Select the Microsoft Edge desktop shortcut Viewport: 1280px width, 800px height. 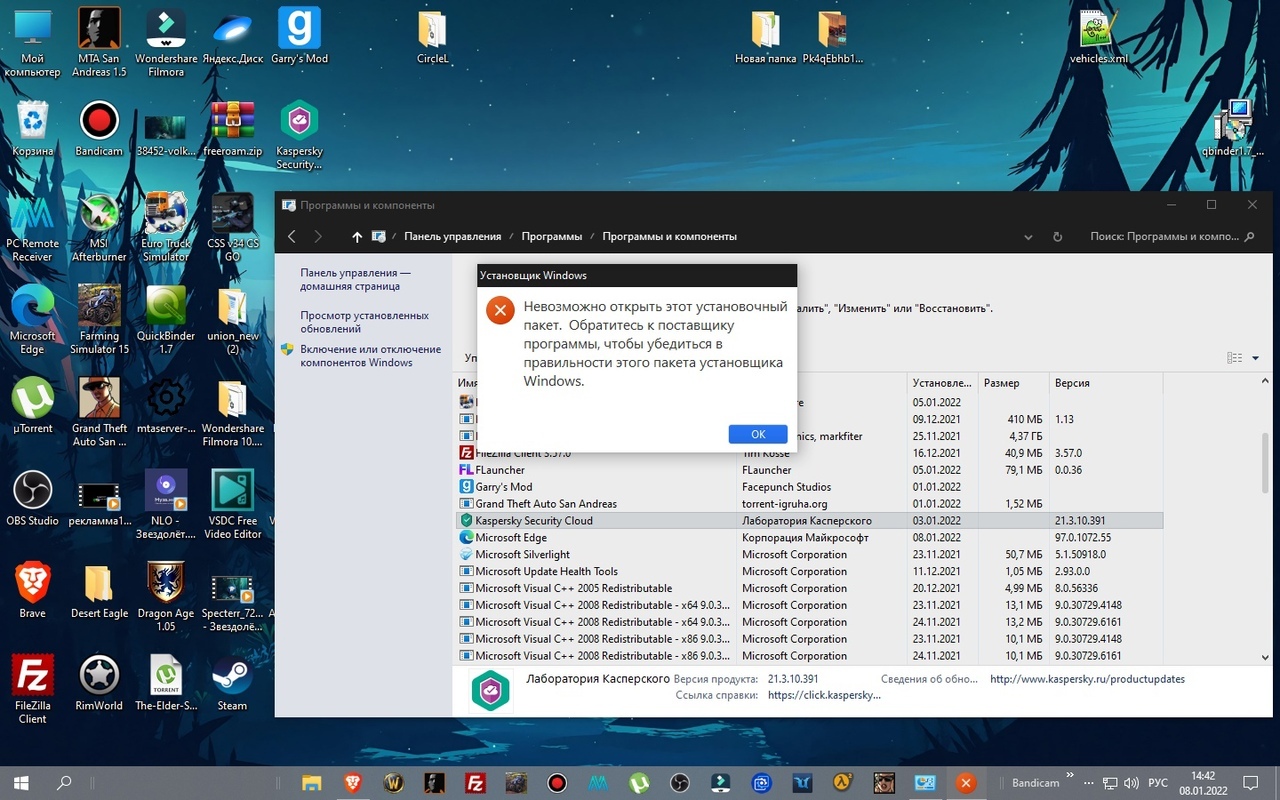click(x=32, y=319)
